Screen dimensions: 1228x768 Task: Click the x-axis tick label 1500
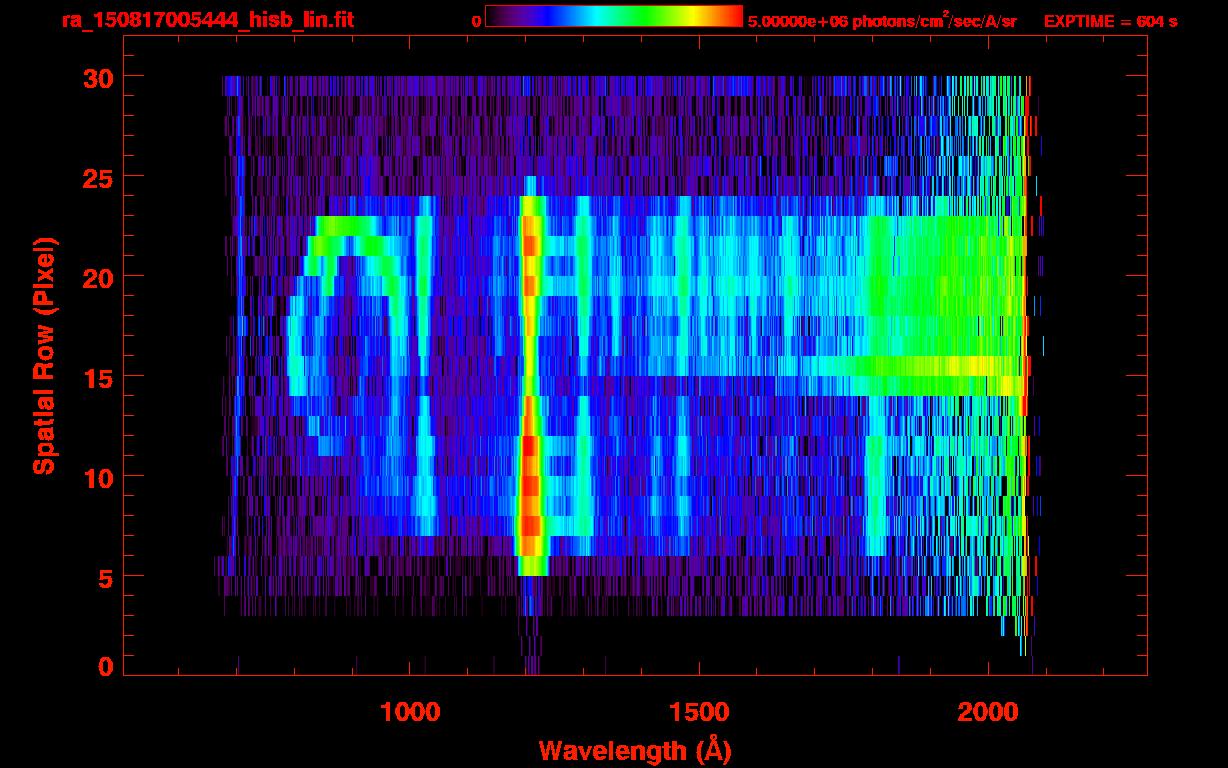coord(699,712)
